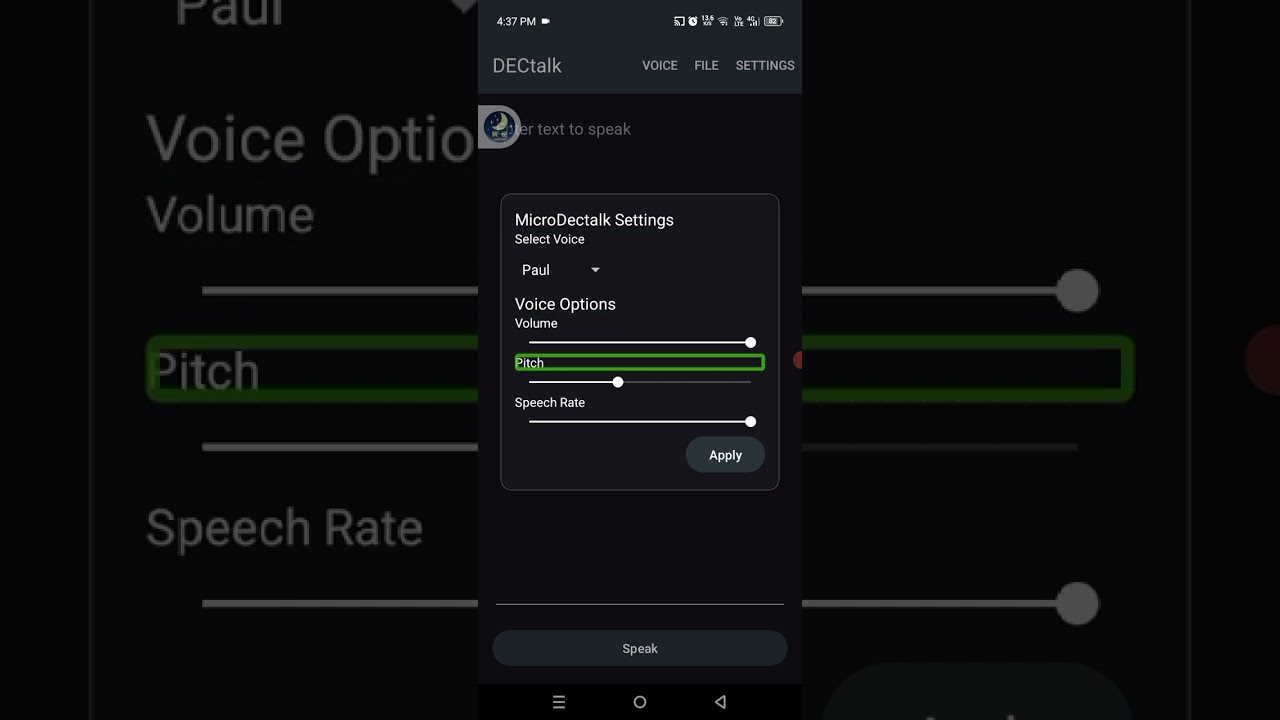Tap the Pitch label

coord(530,363)
